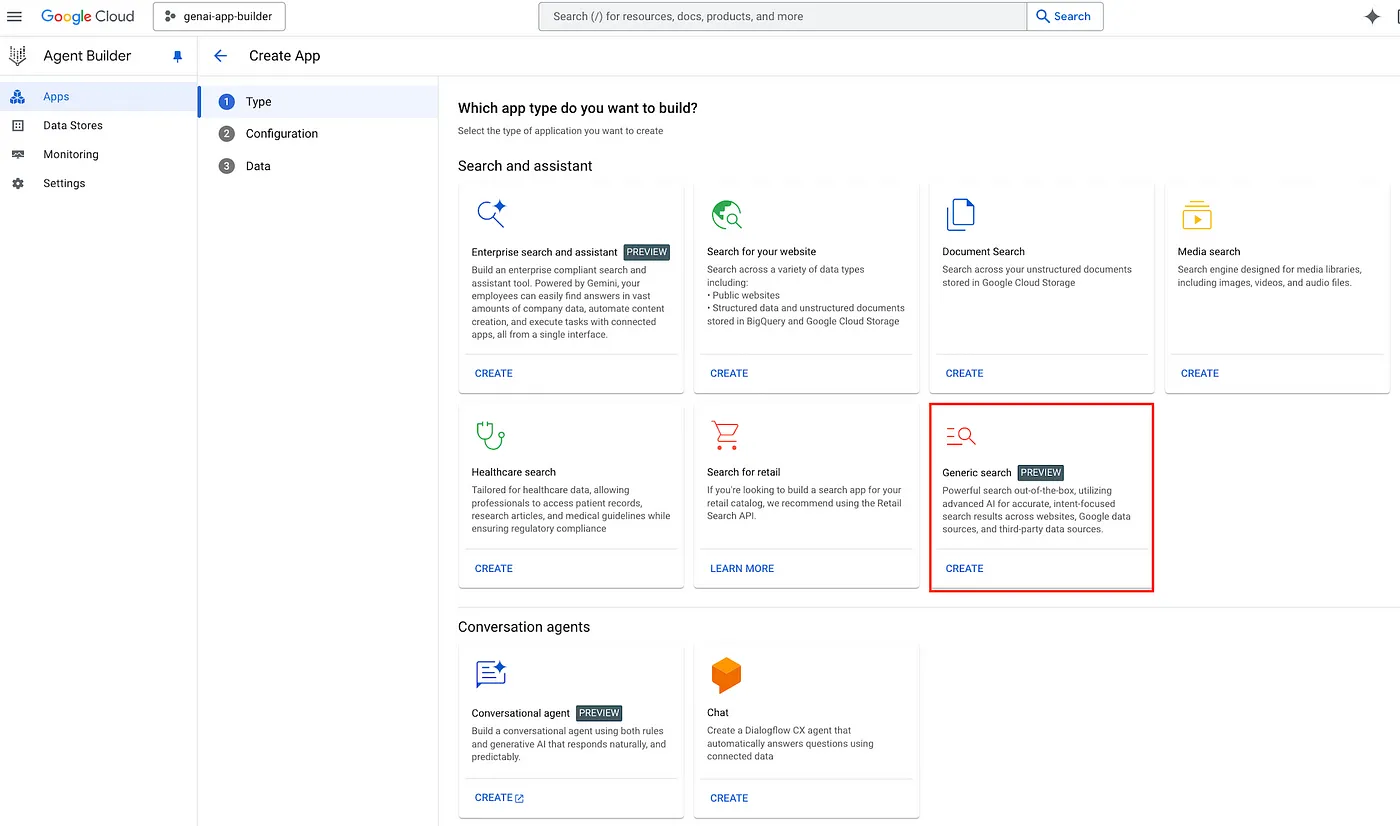The width and height of the screenshot is (1400, 826).
Task: Click the Gemini sparkle icon
Action: [1372, 17]
